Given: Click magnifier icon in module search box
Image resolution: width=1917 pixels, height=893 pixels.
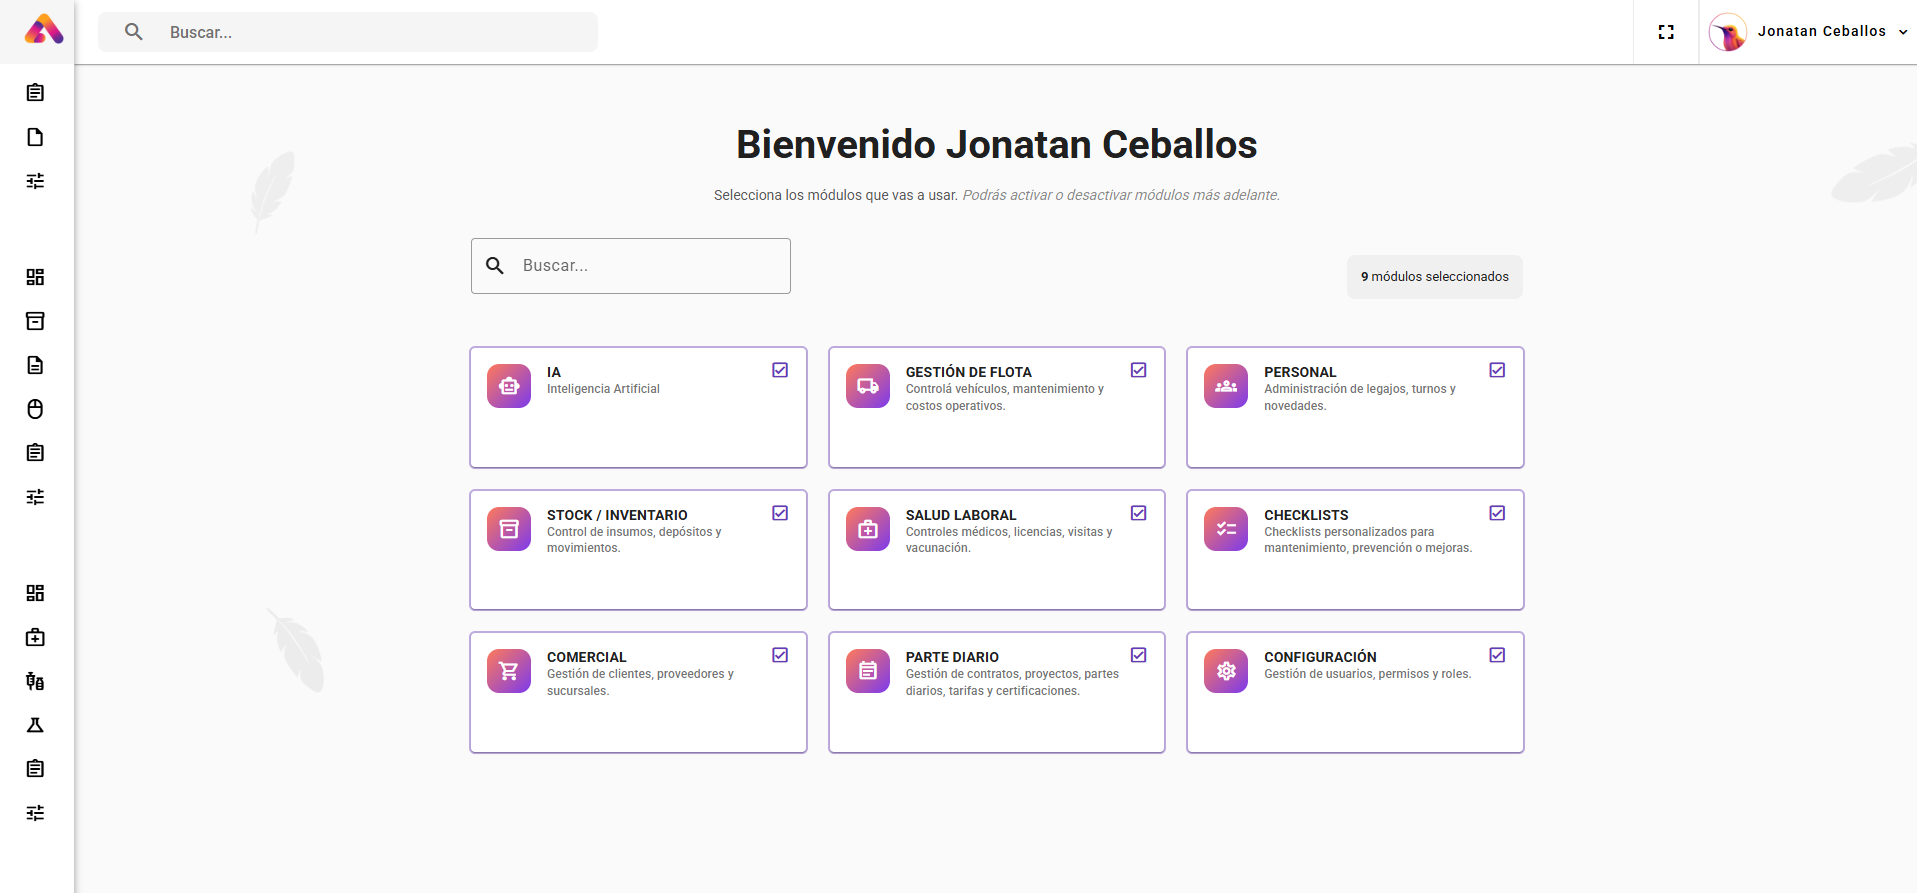Looking at the screenshot, I should point(495,266).
